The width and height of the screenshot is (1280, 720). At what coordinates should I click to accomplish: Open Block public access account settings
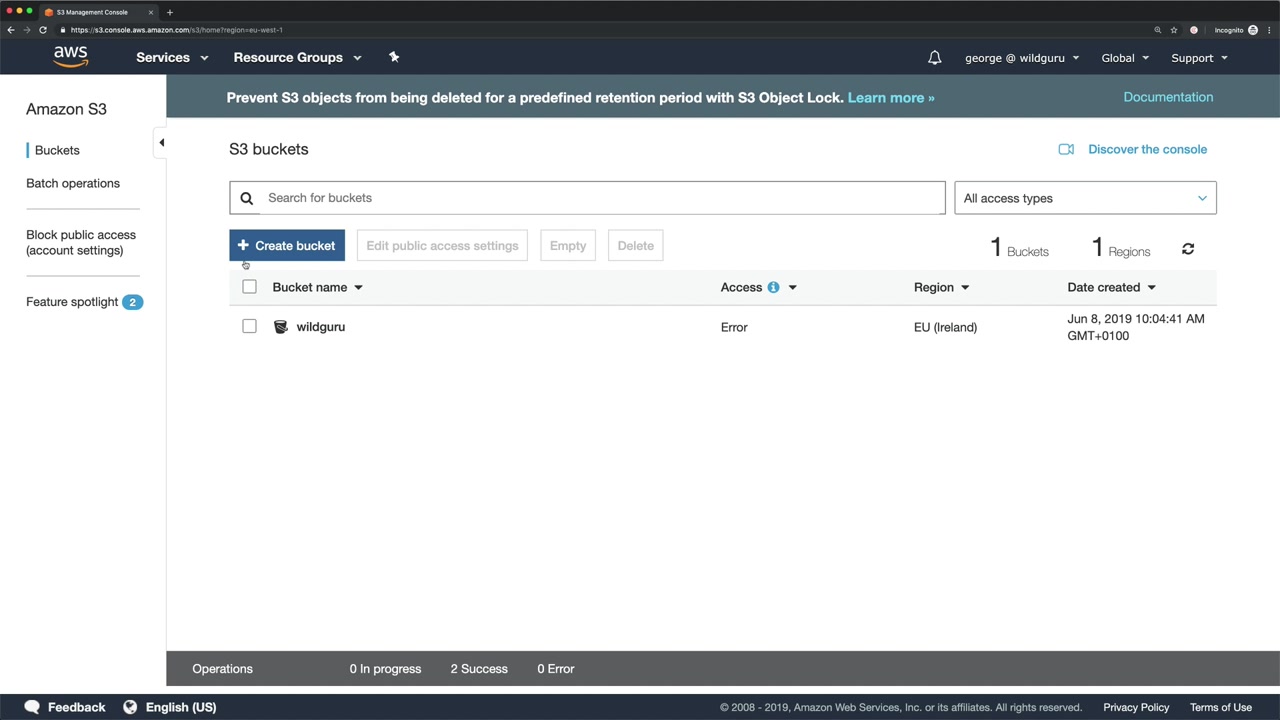click(x=81, y=243)
